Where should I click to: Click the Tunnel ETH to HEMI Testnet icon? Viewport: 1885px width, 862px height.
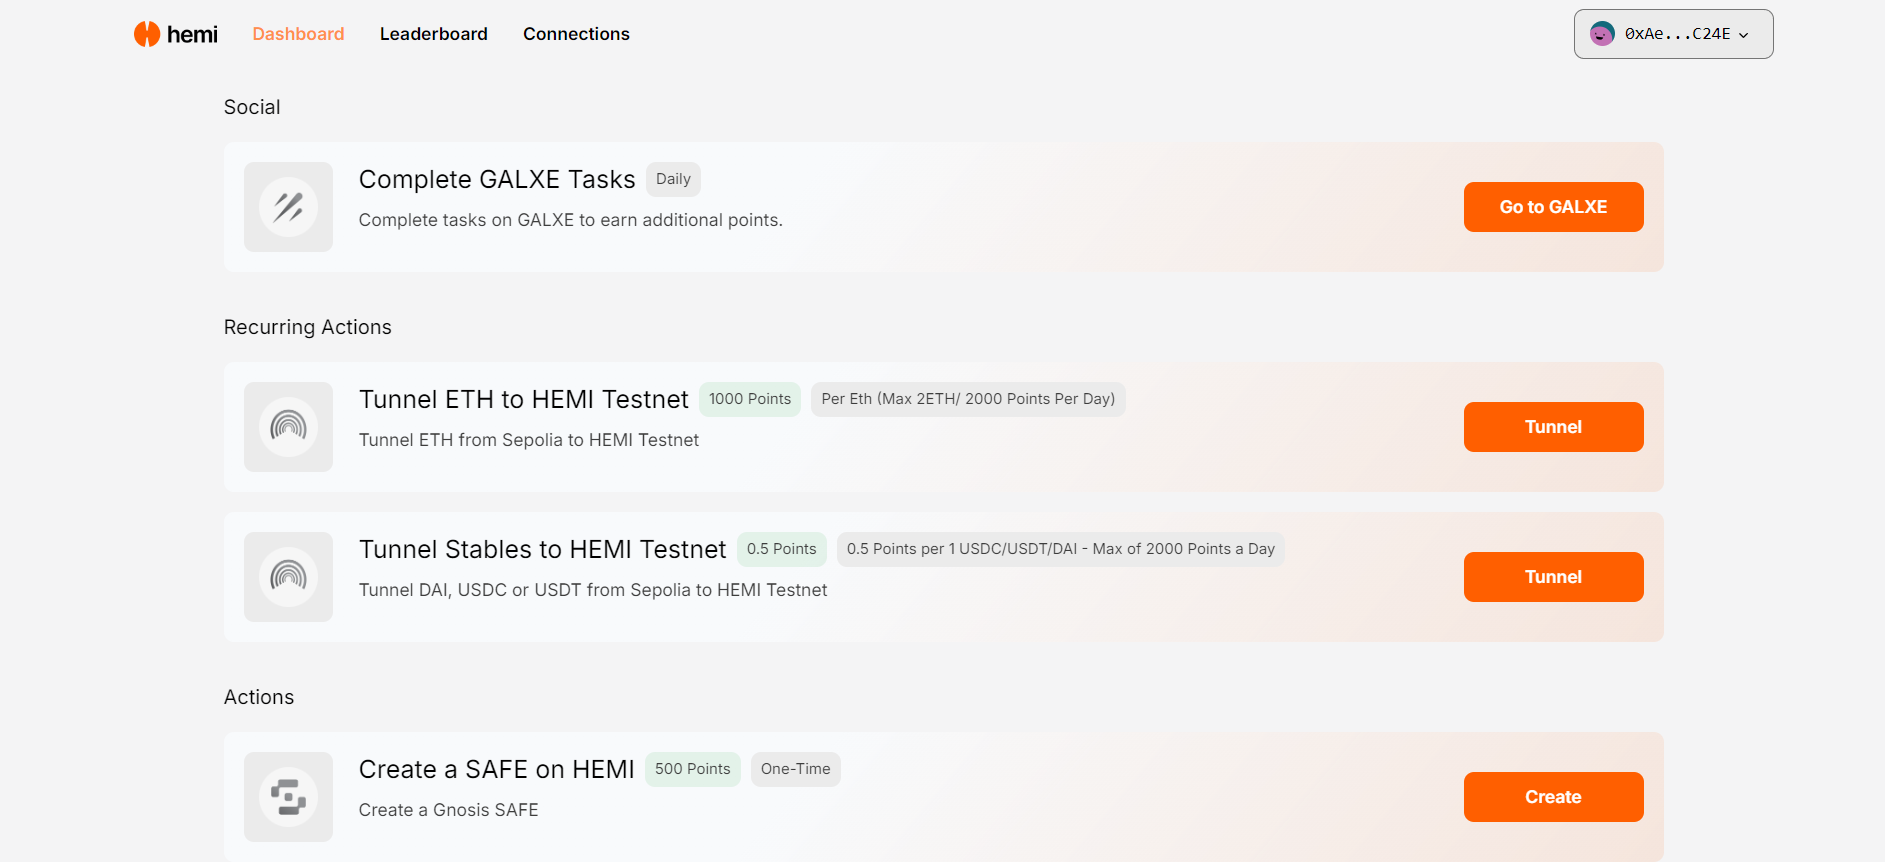[x=288, y=427]
